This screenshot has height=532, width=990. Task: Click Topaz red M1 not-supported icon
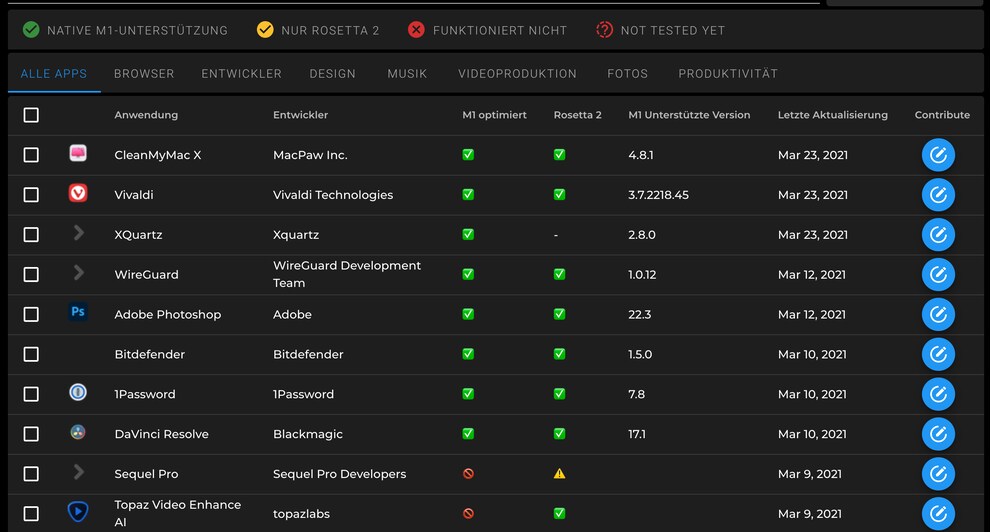(468, 513)
